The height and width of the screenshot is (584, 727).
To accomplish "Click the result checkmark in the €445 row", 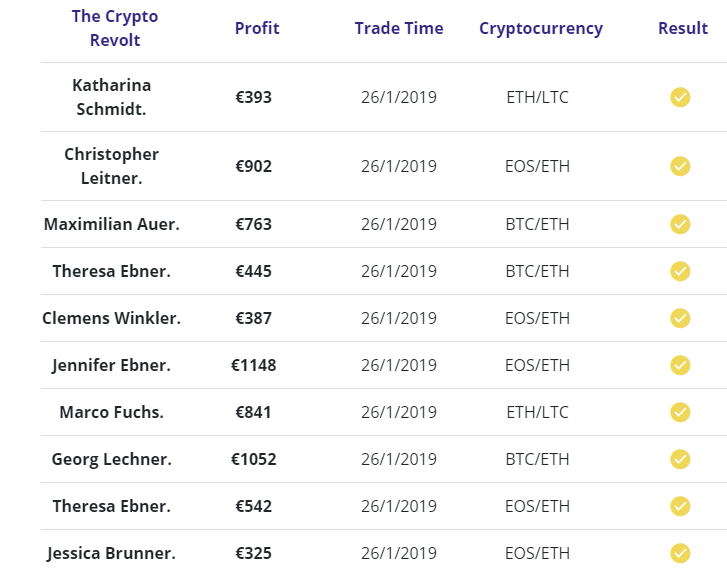I will 680,271.
